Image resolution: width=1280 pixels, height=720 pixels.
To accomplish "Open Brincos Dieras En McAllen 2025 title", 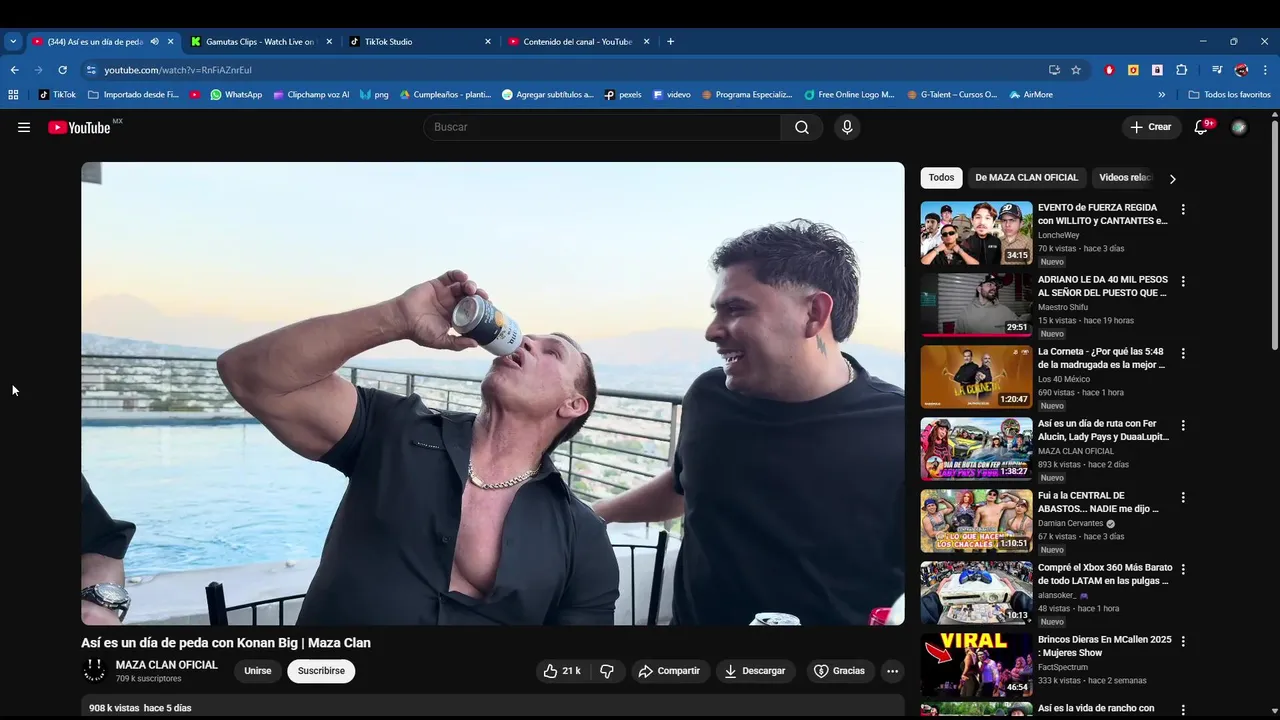I will [1104, 646].
